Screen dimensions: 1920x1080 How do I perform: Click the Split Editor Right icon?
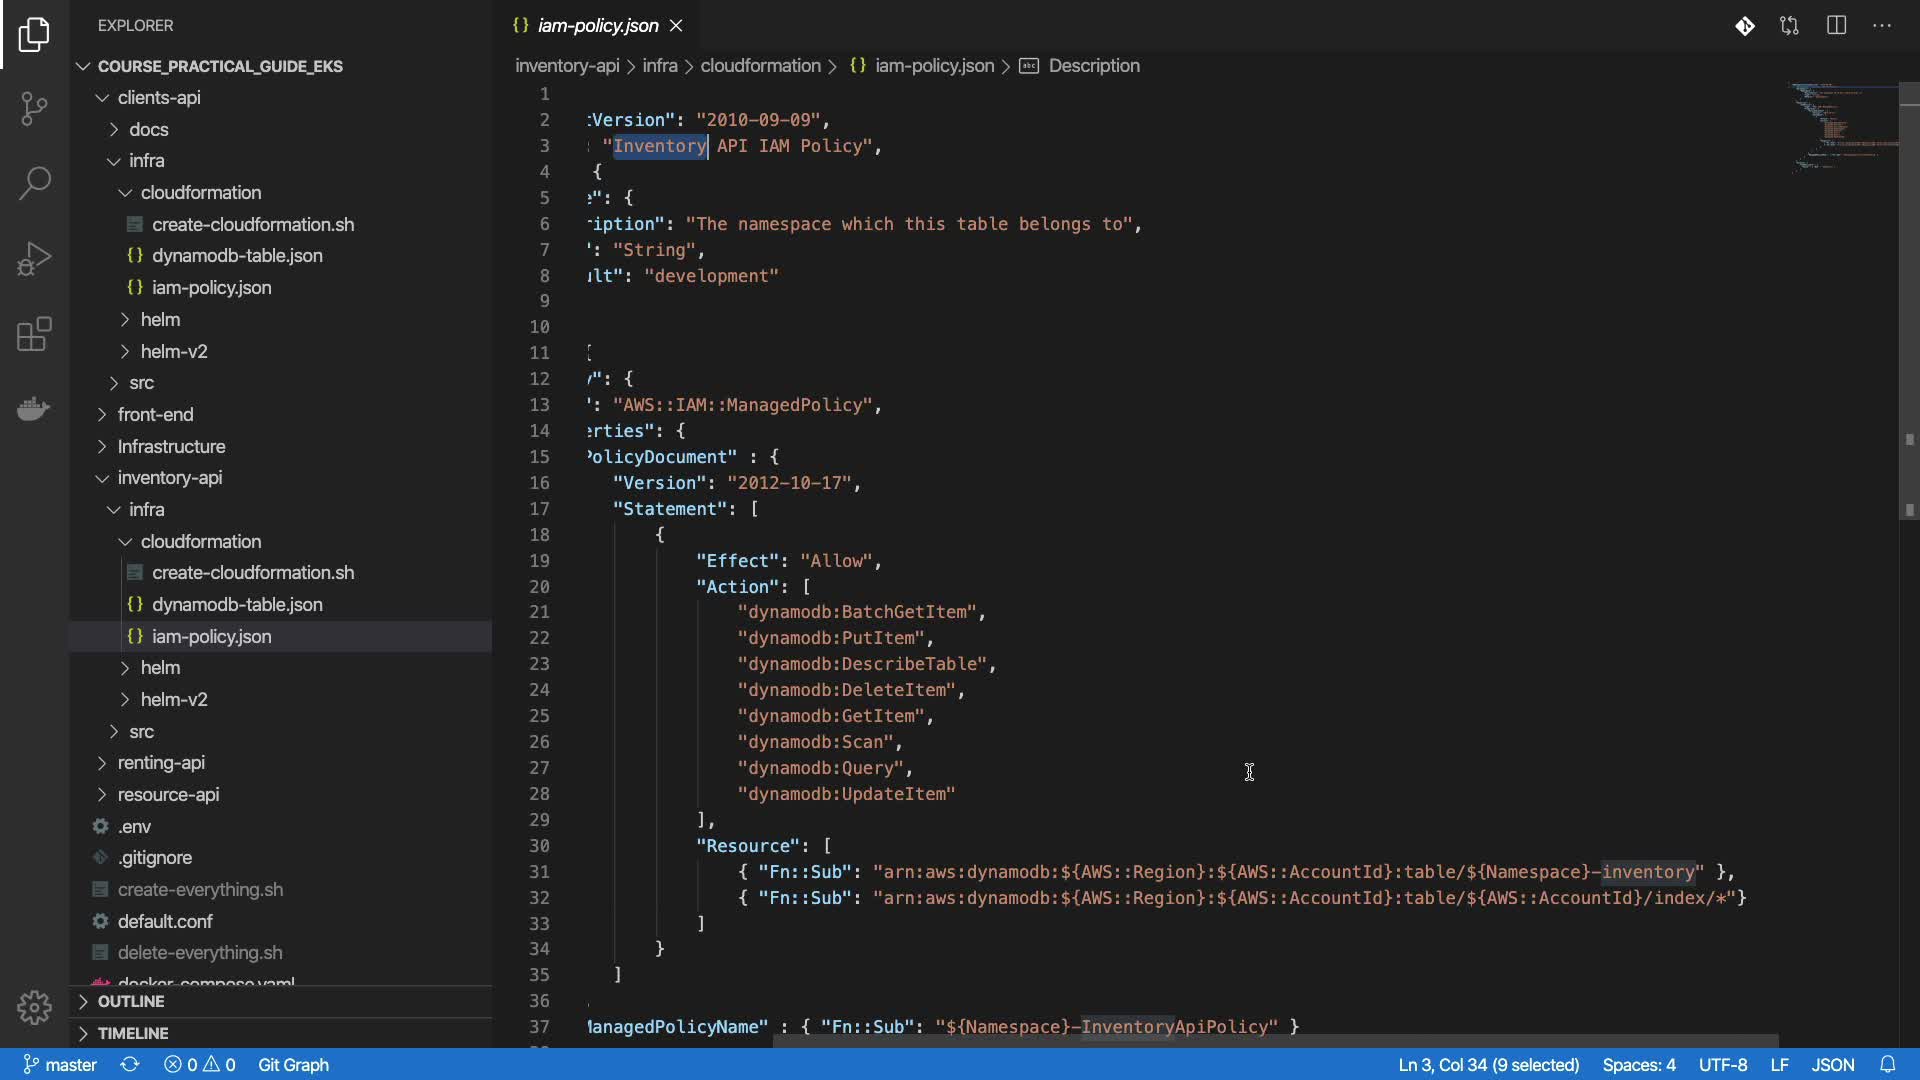[x=1836, y=26]
